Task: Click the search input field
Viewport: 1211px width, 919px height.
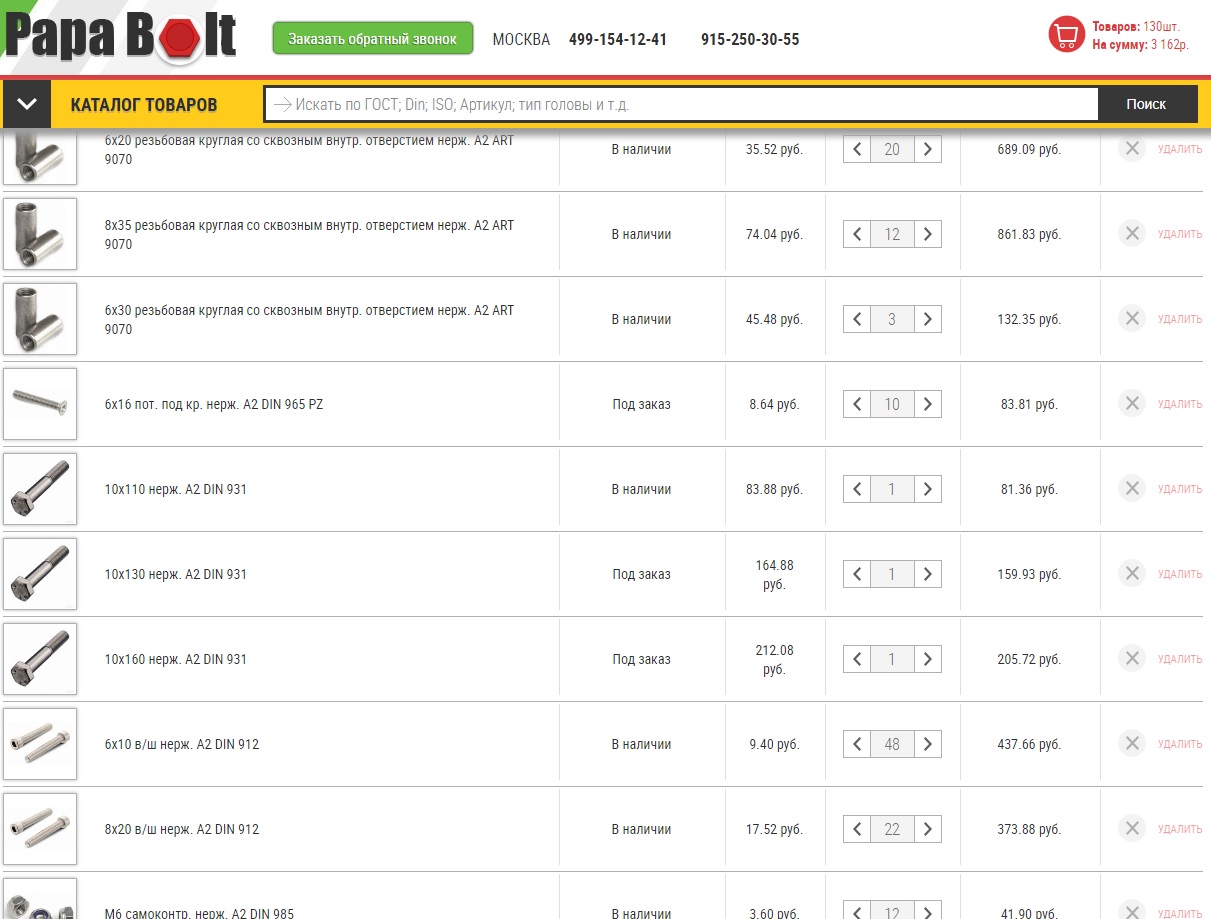Action: [681, 104]
